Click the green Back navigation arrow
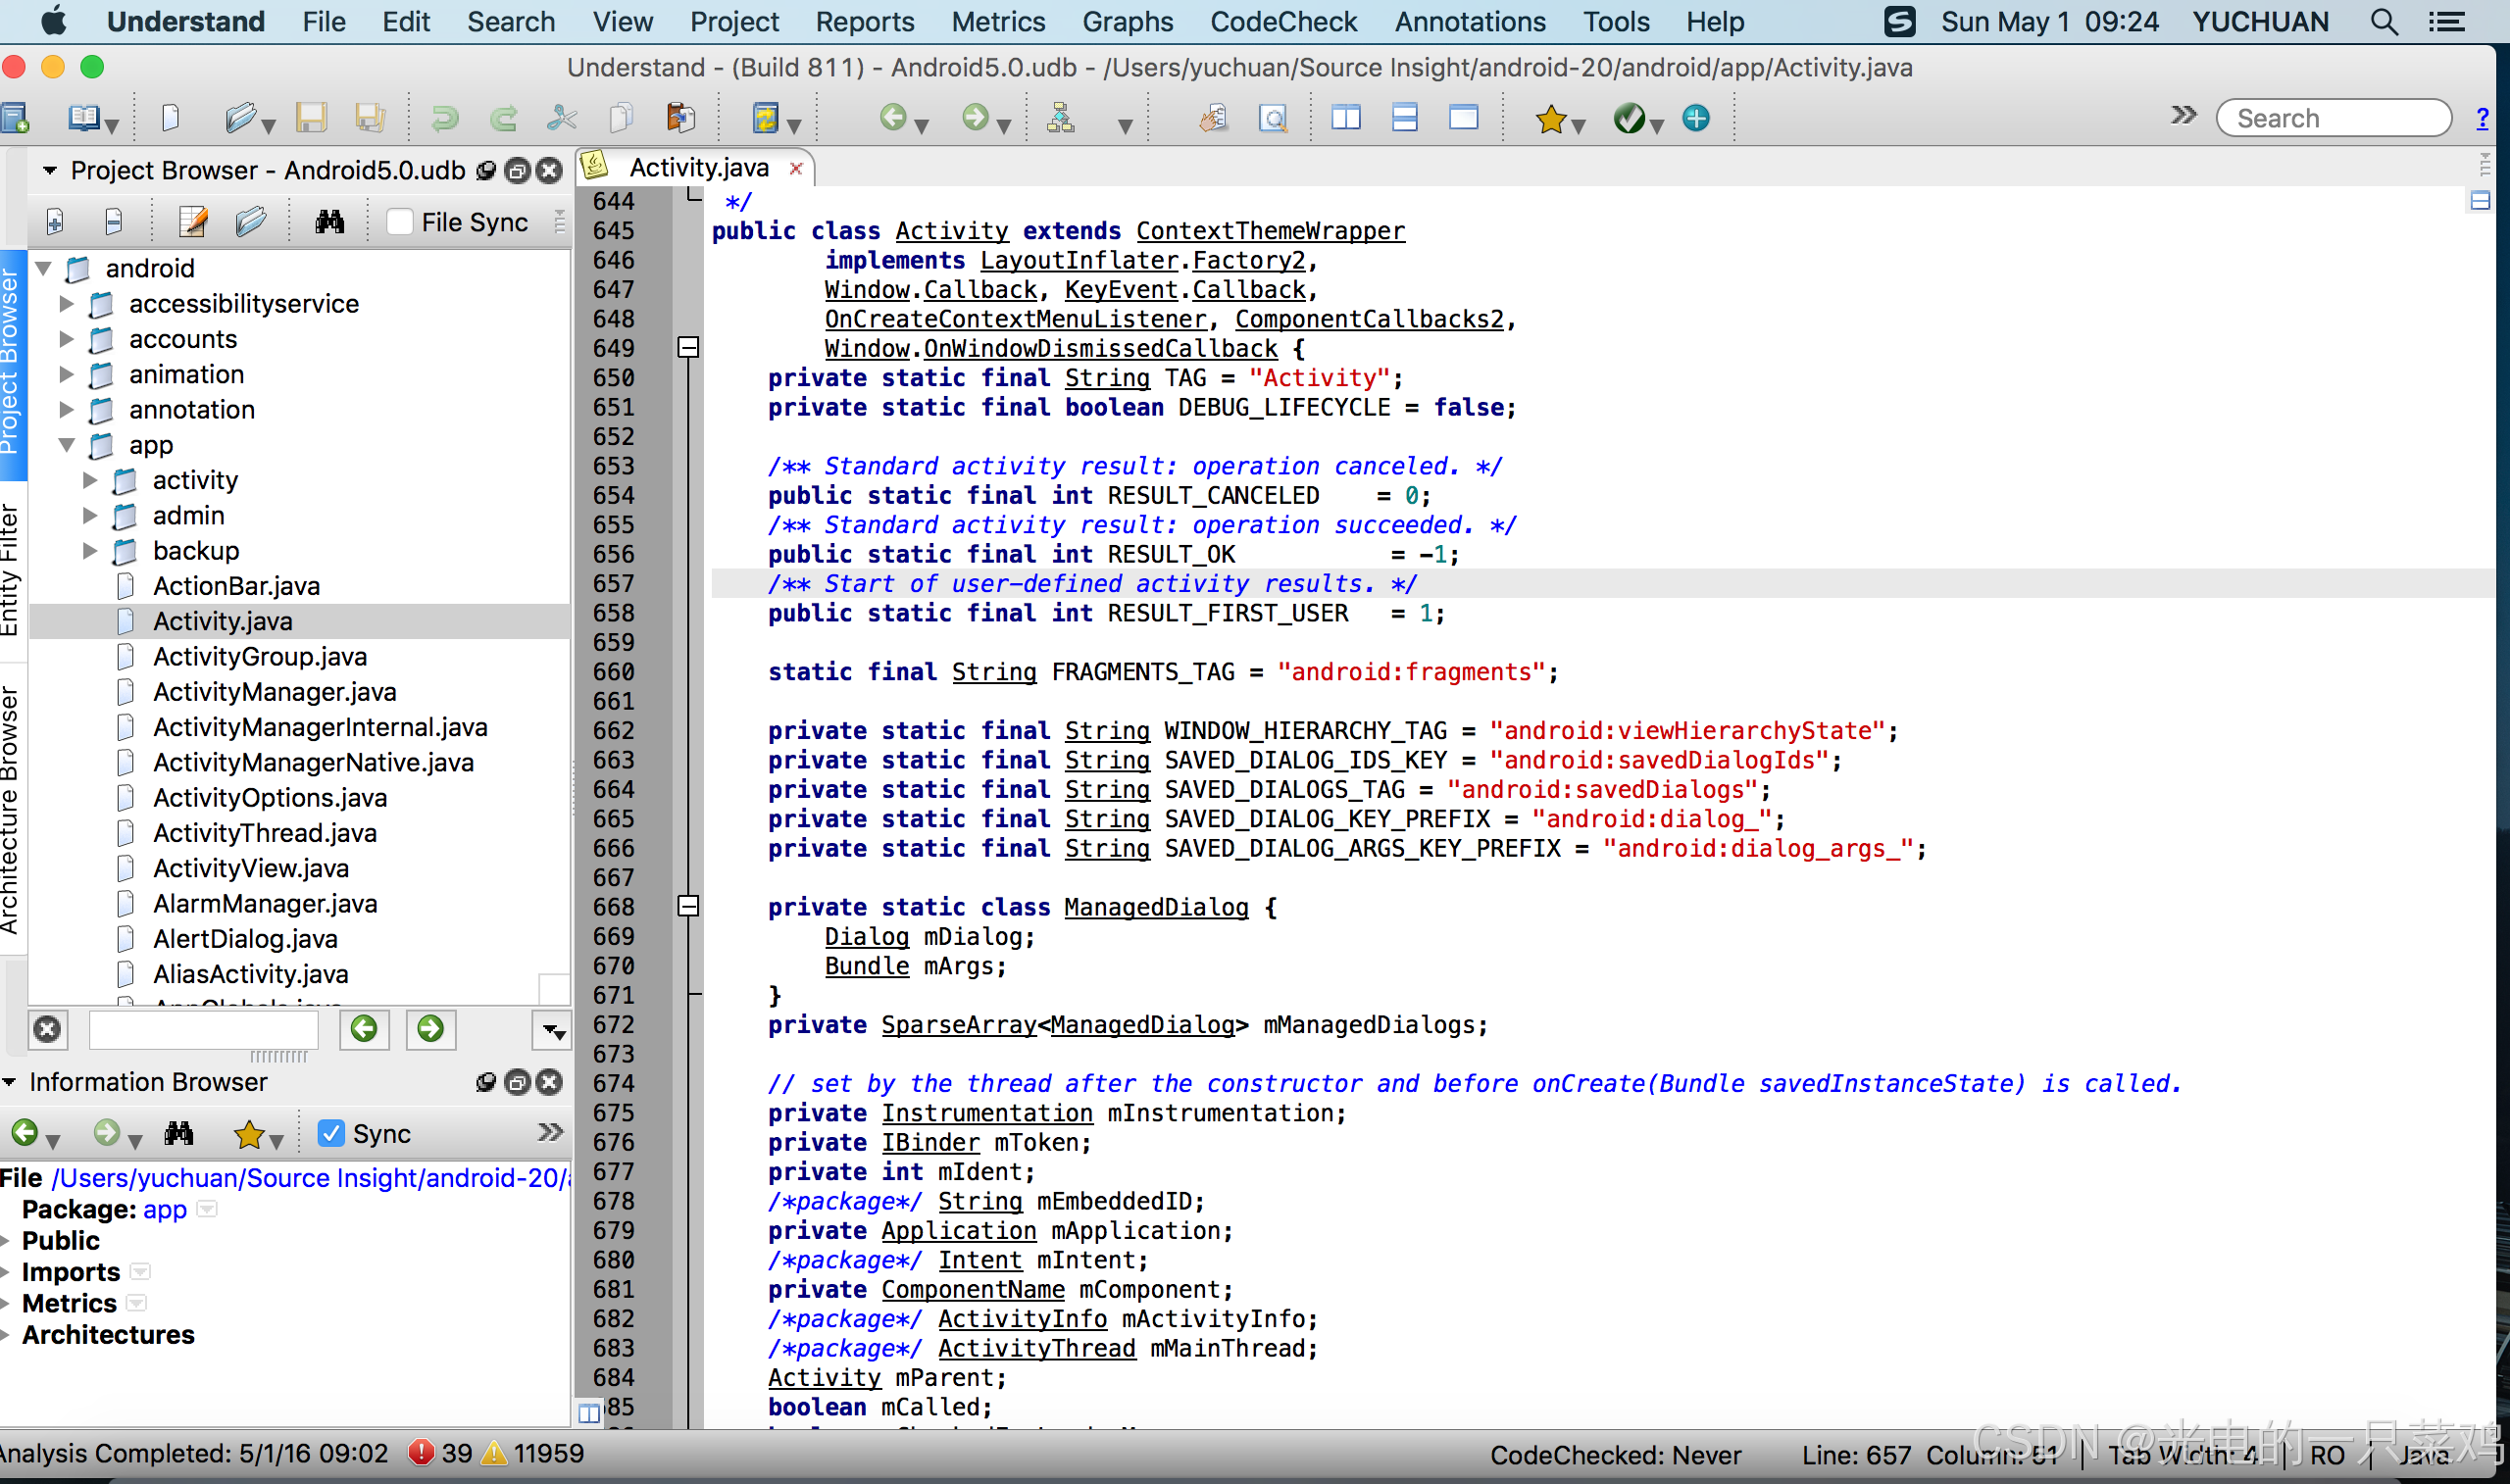 892,118
